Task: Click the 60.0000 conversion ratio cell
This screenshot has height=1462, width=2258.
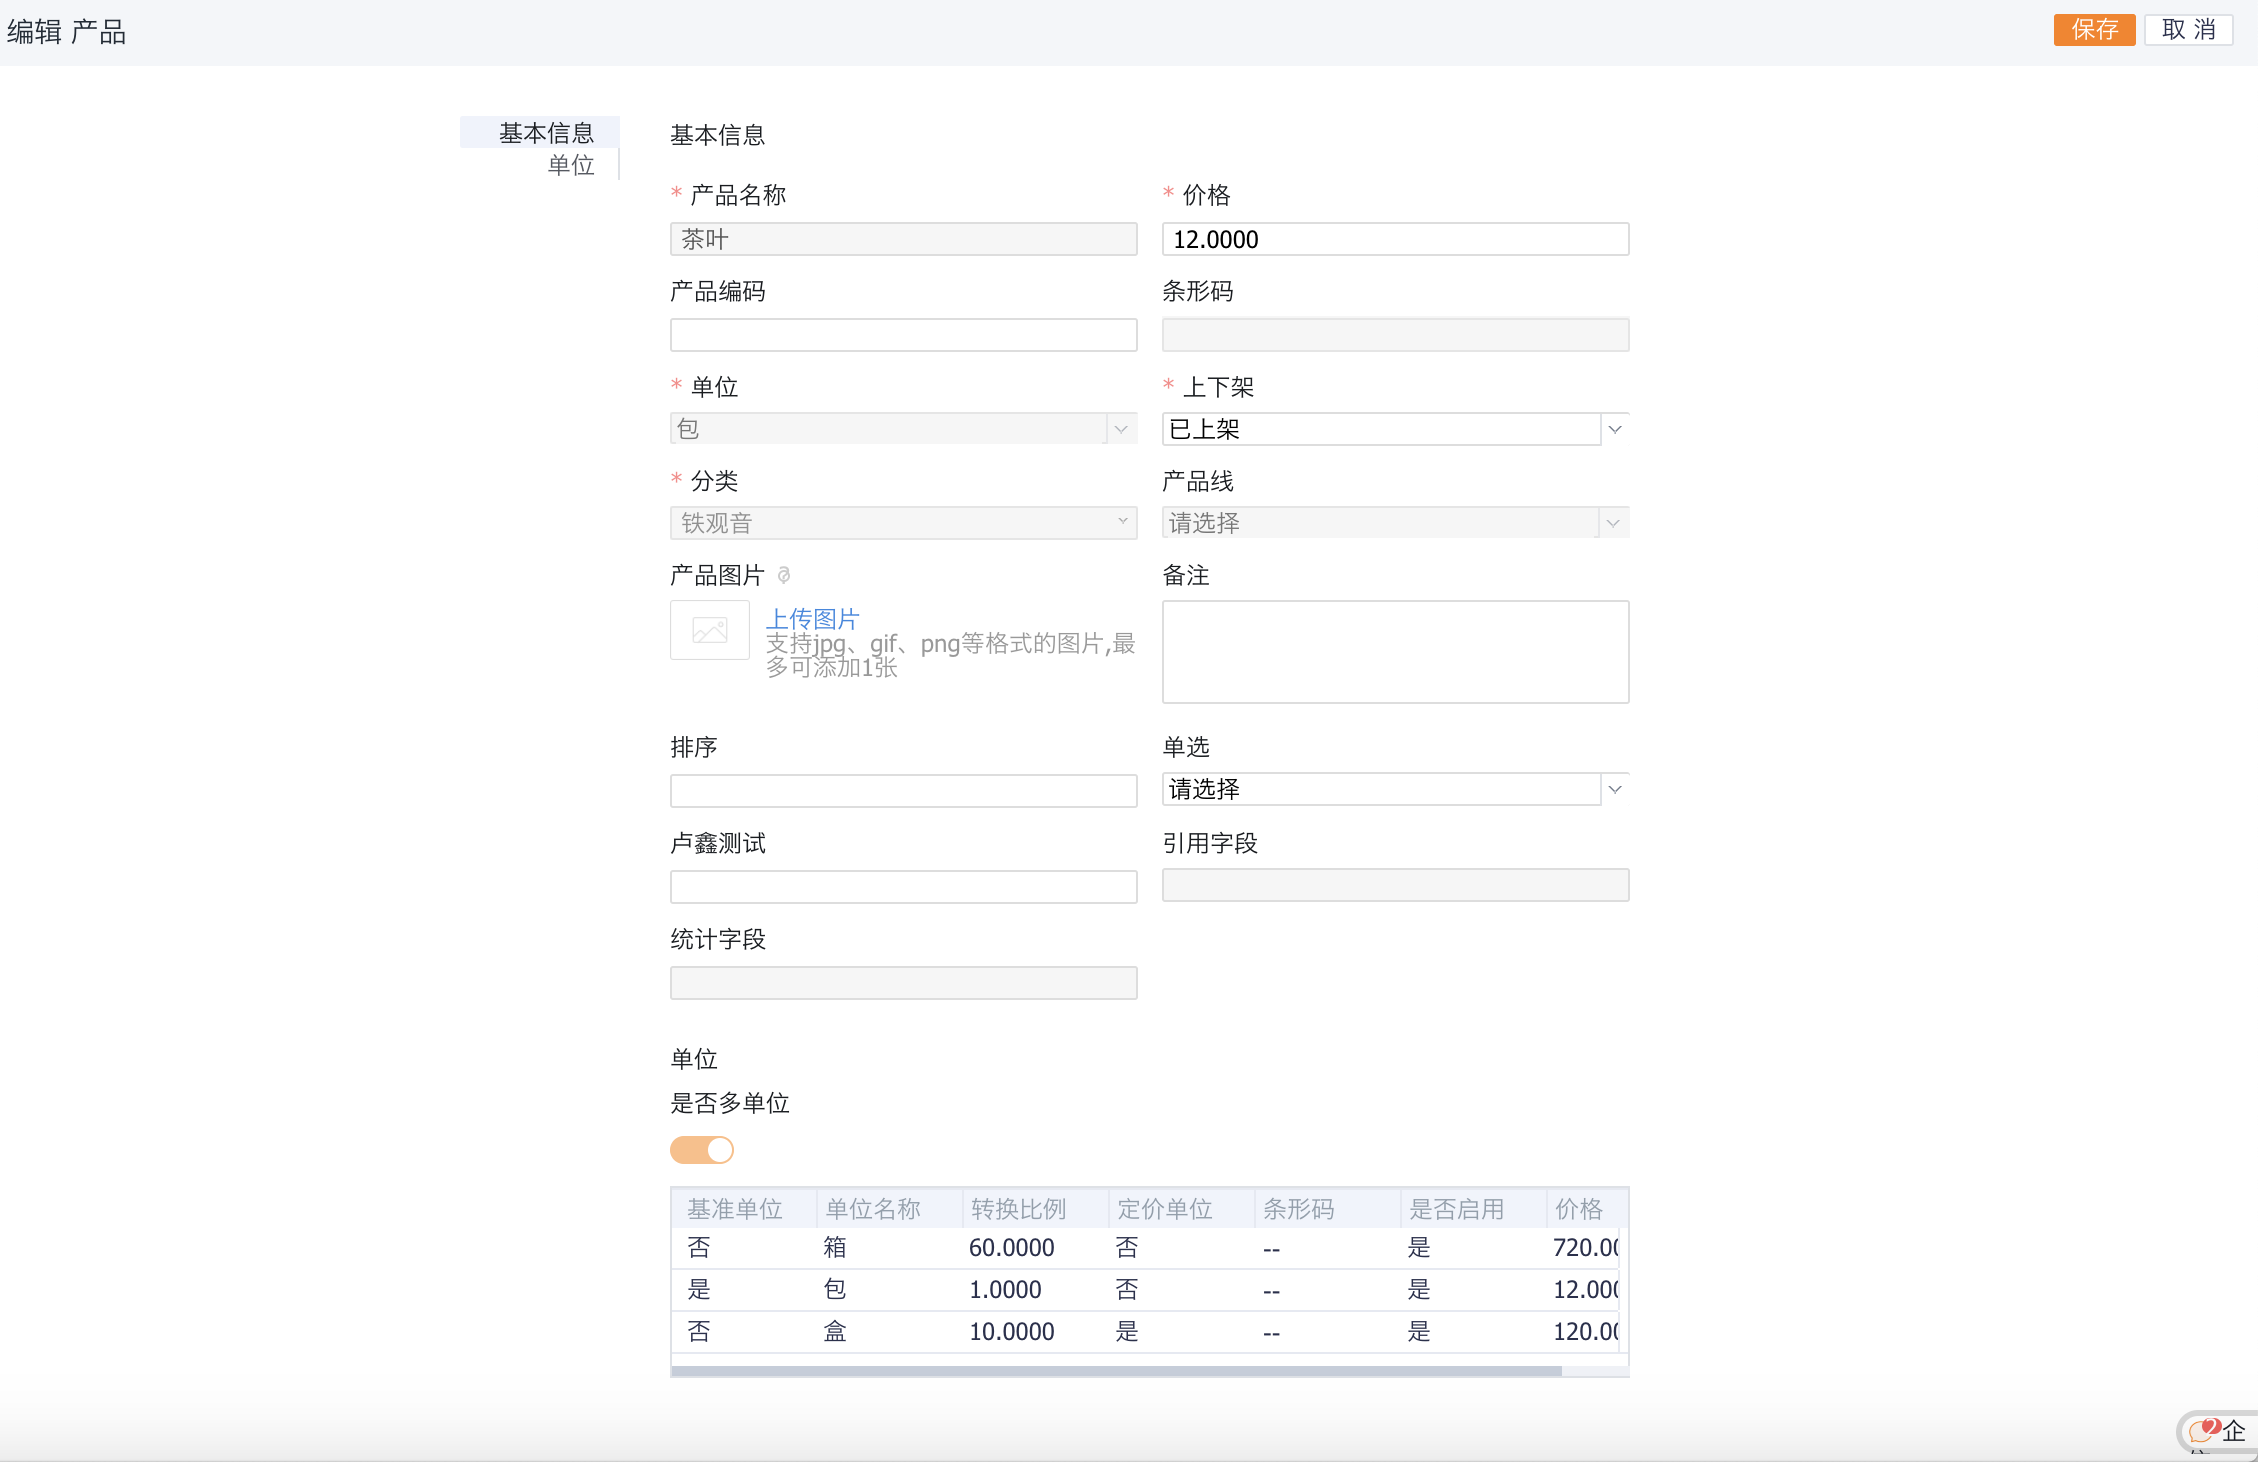Action: (1011, 1248)
